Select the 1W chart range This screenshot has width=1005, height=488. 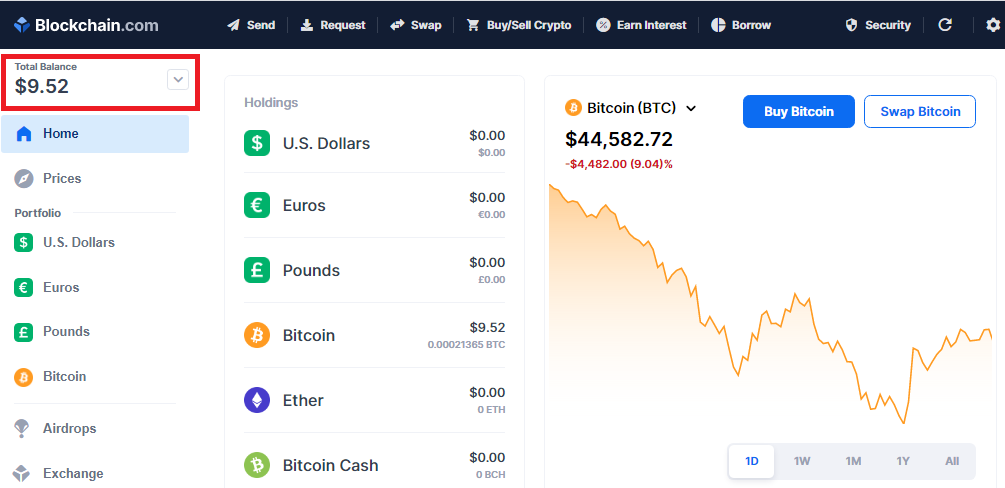pos(802,461)
